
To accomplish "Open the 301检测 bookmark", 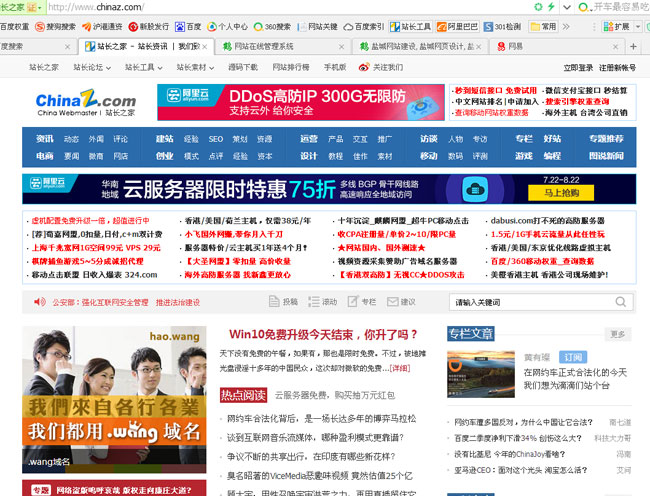I will (502, 27).
